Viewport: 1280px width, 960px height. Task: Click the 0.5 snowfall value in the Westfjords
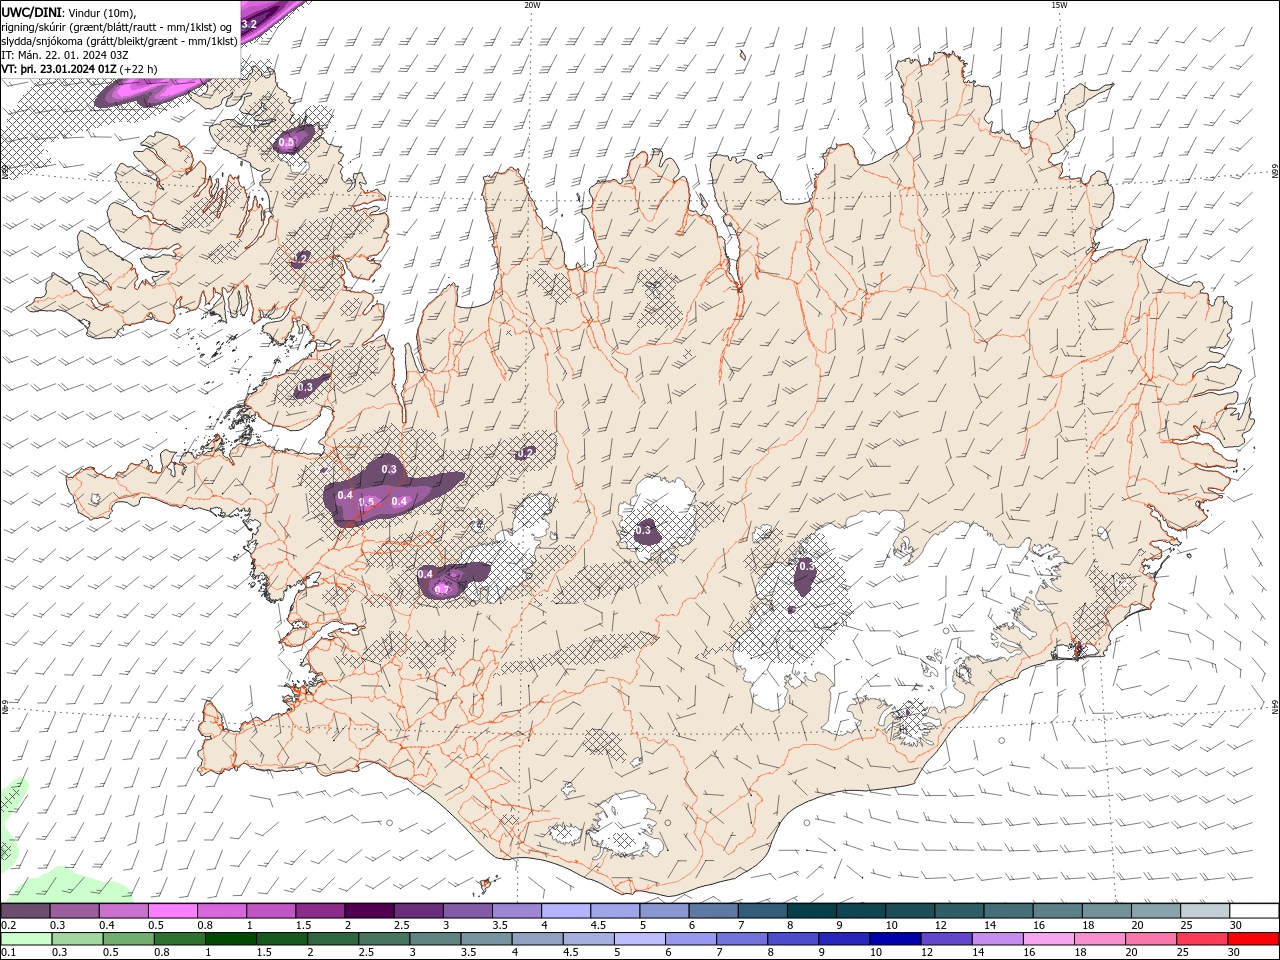[x=286, y=143]
